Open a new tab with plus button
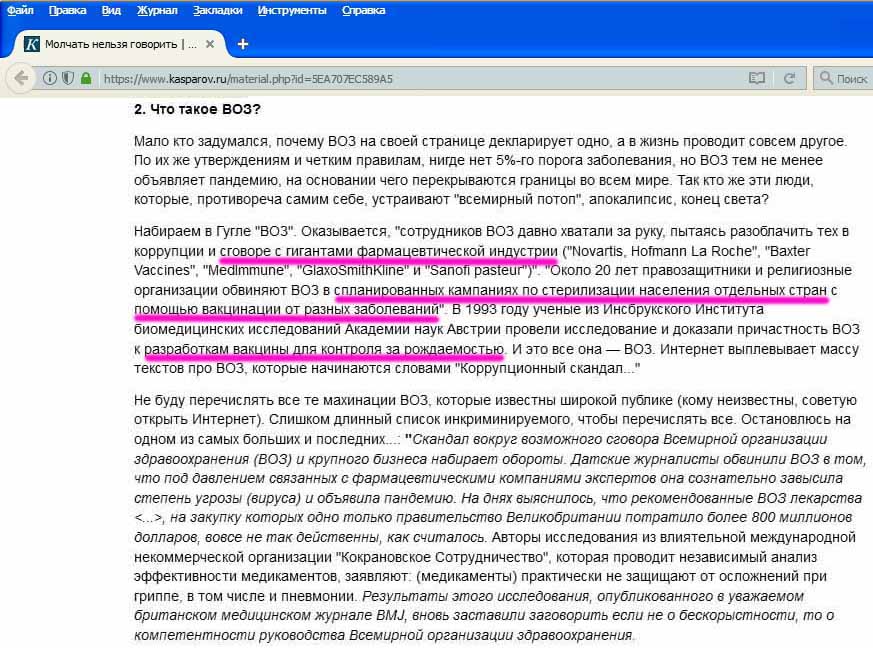The width and height of the screenshot is (873, 648). coord(243,44)
